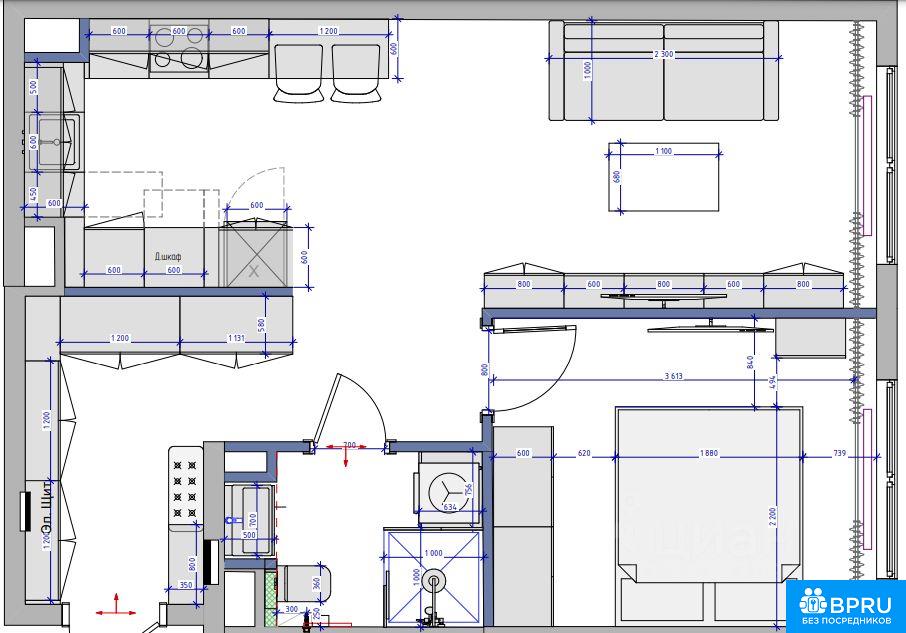
Task: Select the sofa with the 2 300 dimension
Action: pyautogui.click(x=663, y=71)
